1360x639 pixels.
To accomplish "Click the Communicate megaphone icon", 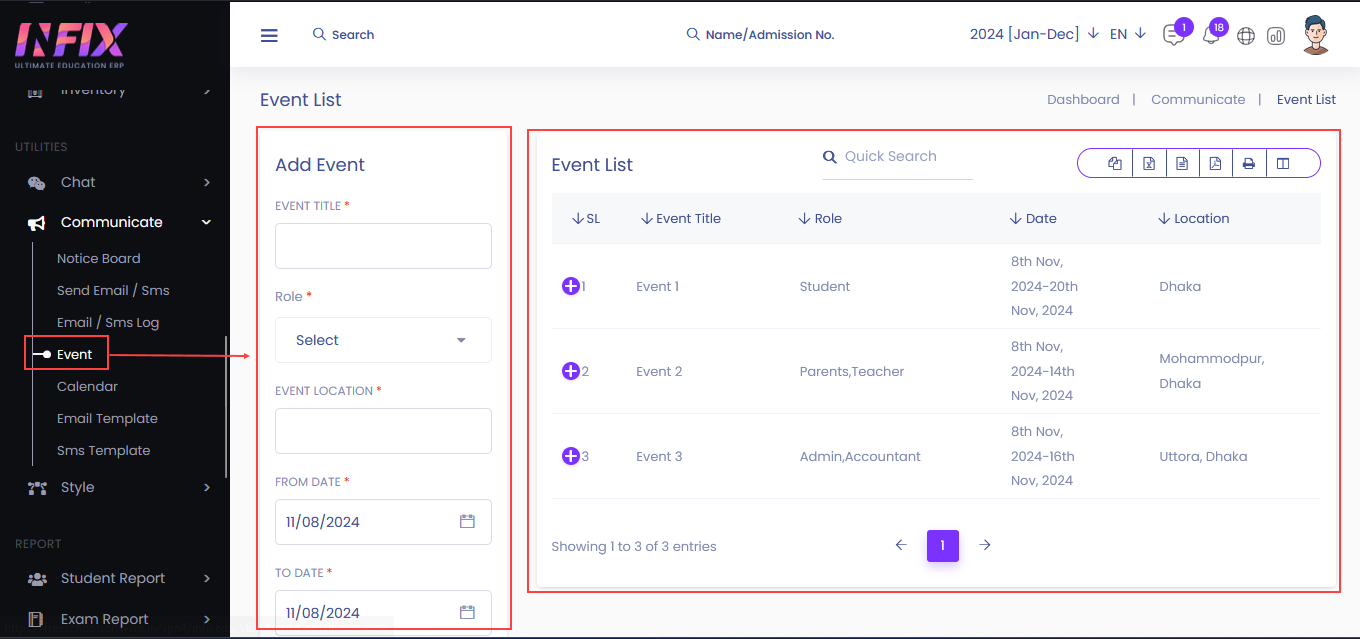I will tap(37, 223).
